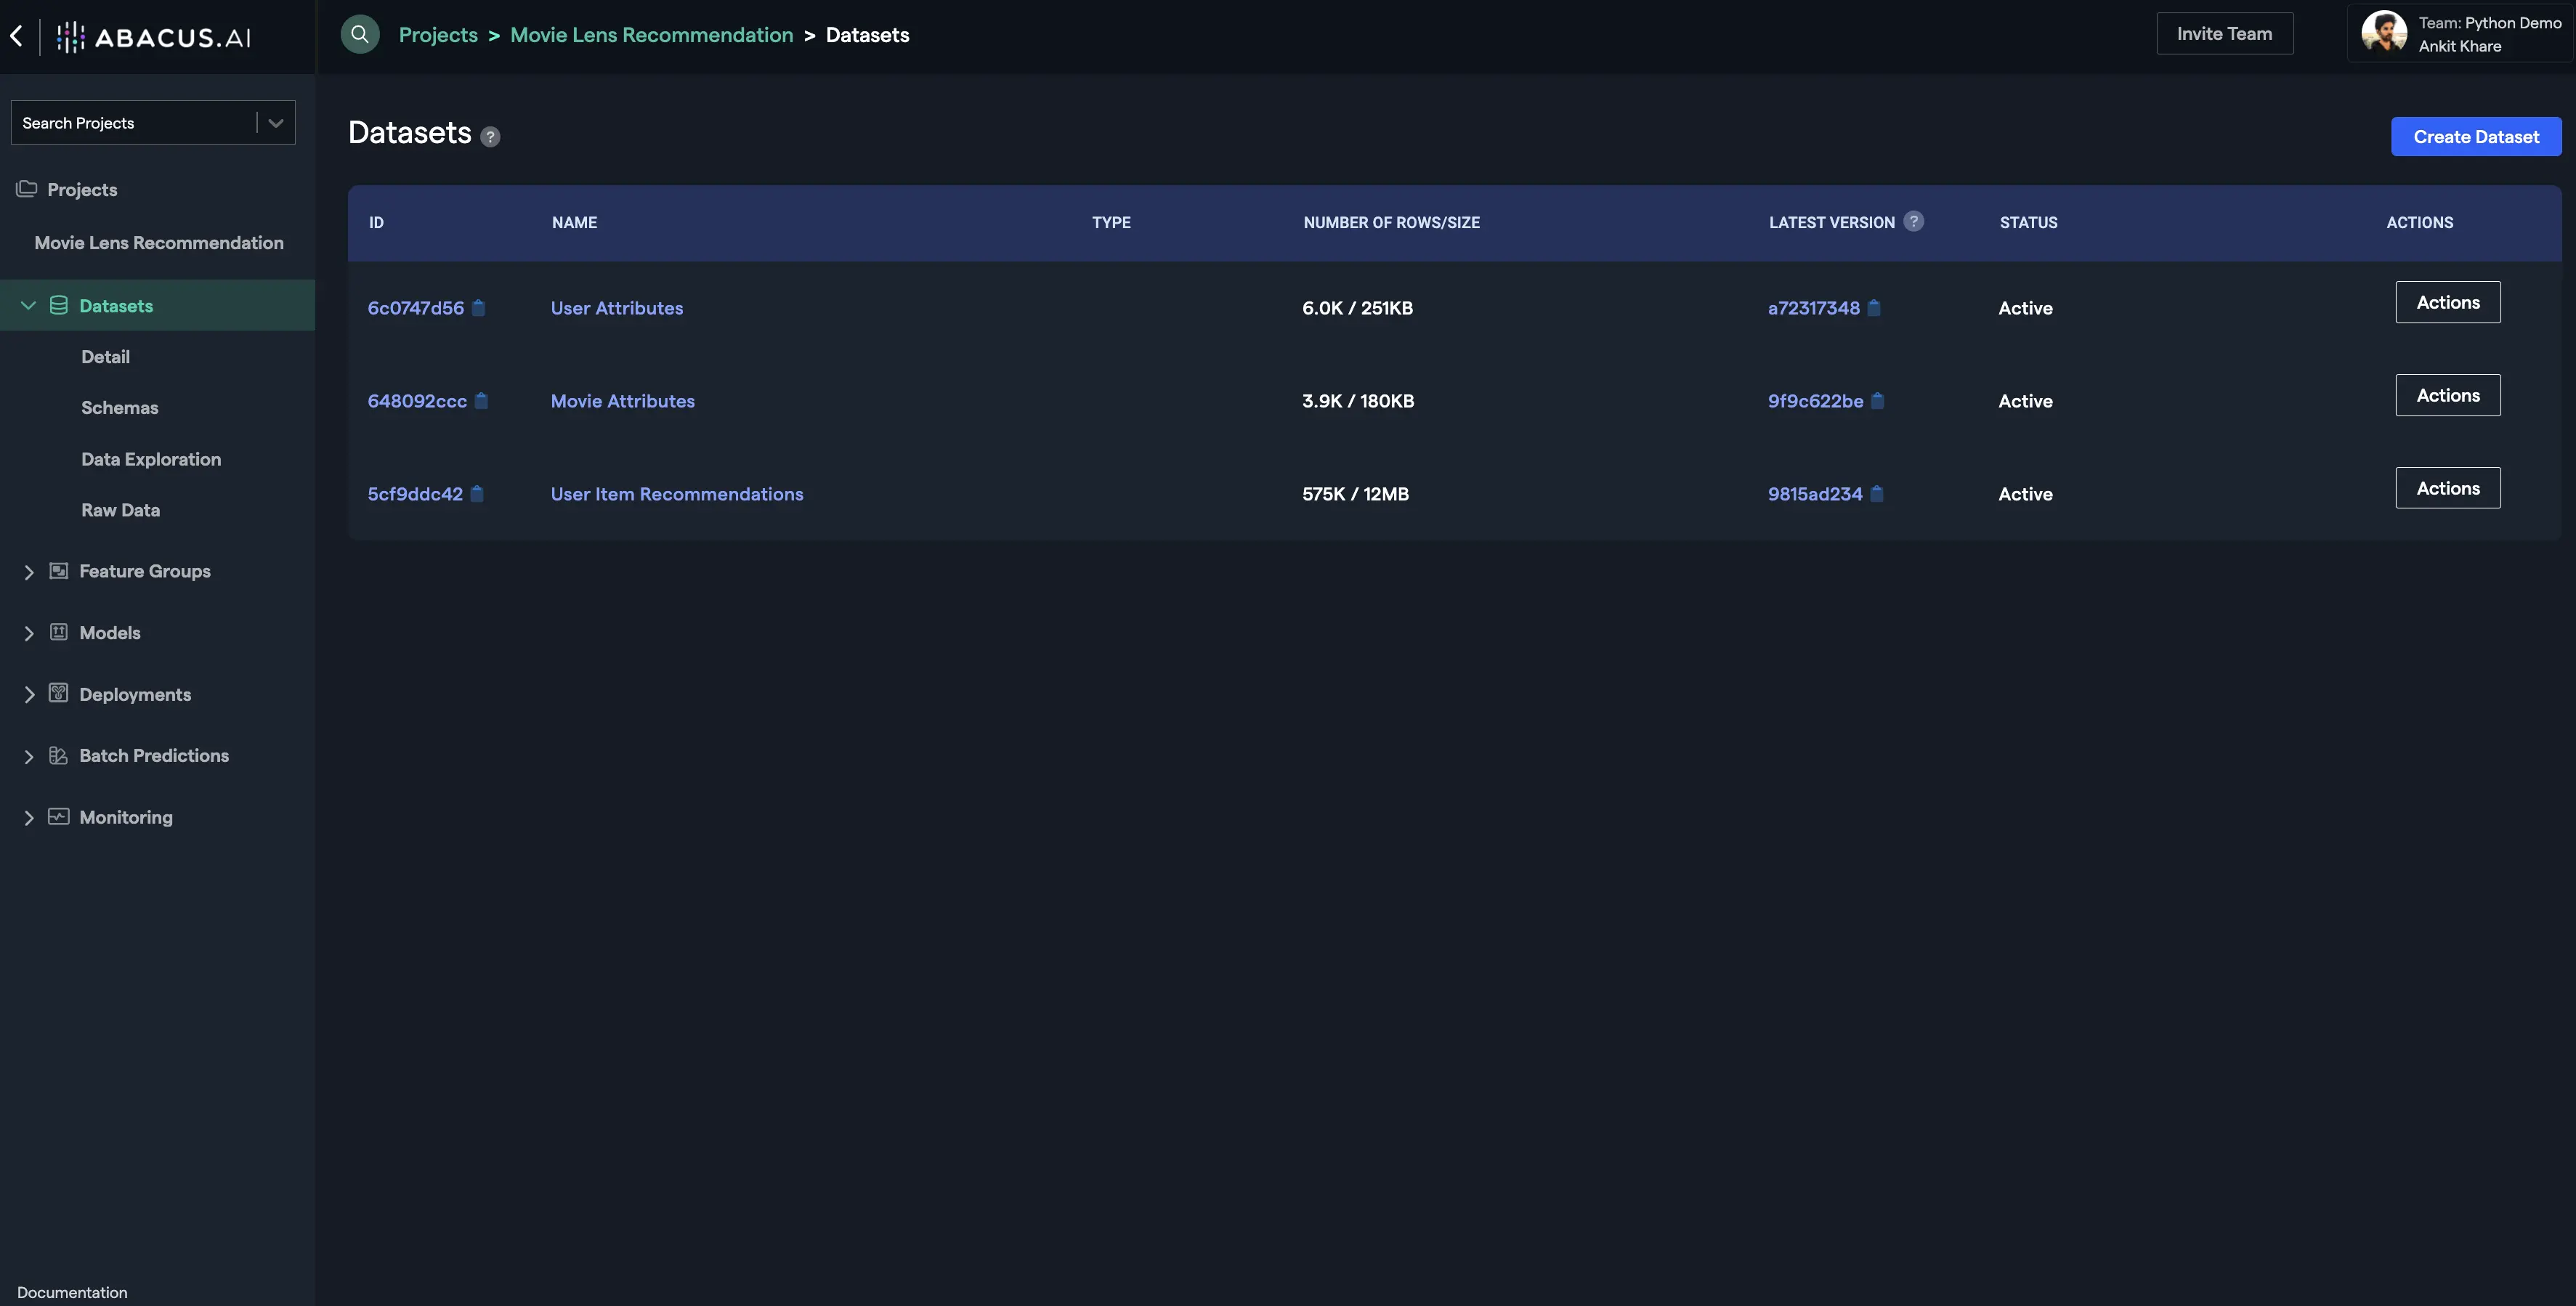
Task: Click the back arrow at top left
Action: pos(16,36)
